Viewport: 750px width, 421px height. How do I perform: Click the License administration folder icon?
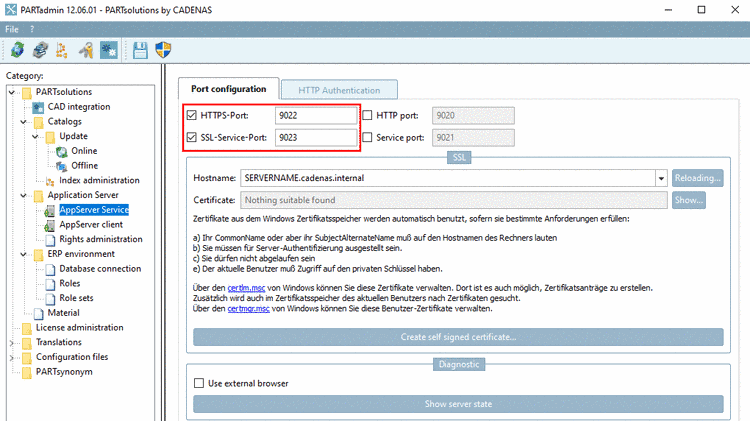tap(27, 328)
